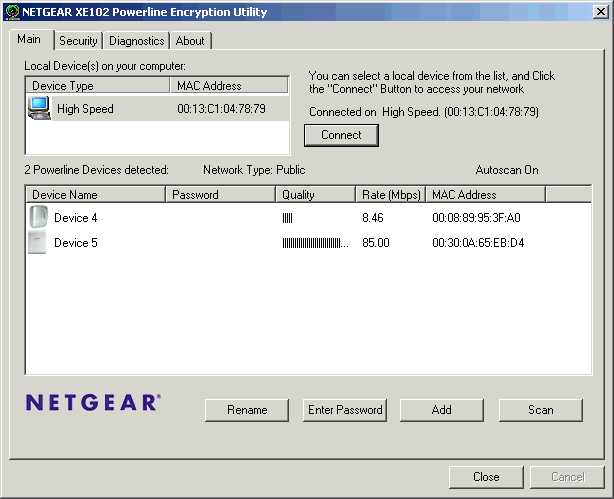This screenshot has height=499, width=614.
Task: Select the High Speed local device row
Action: (158, 108)
